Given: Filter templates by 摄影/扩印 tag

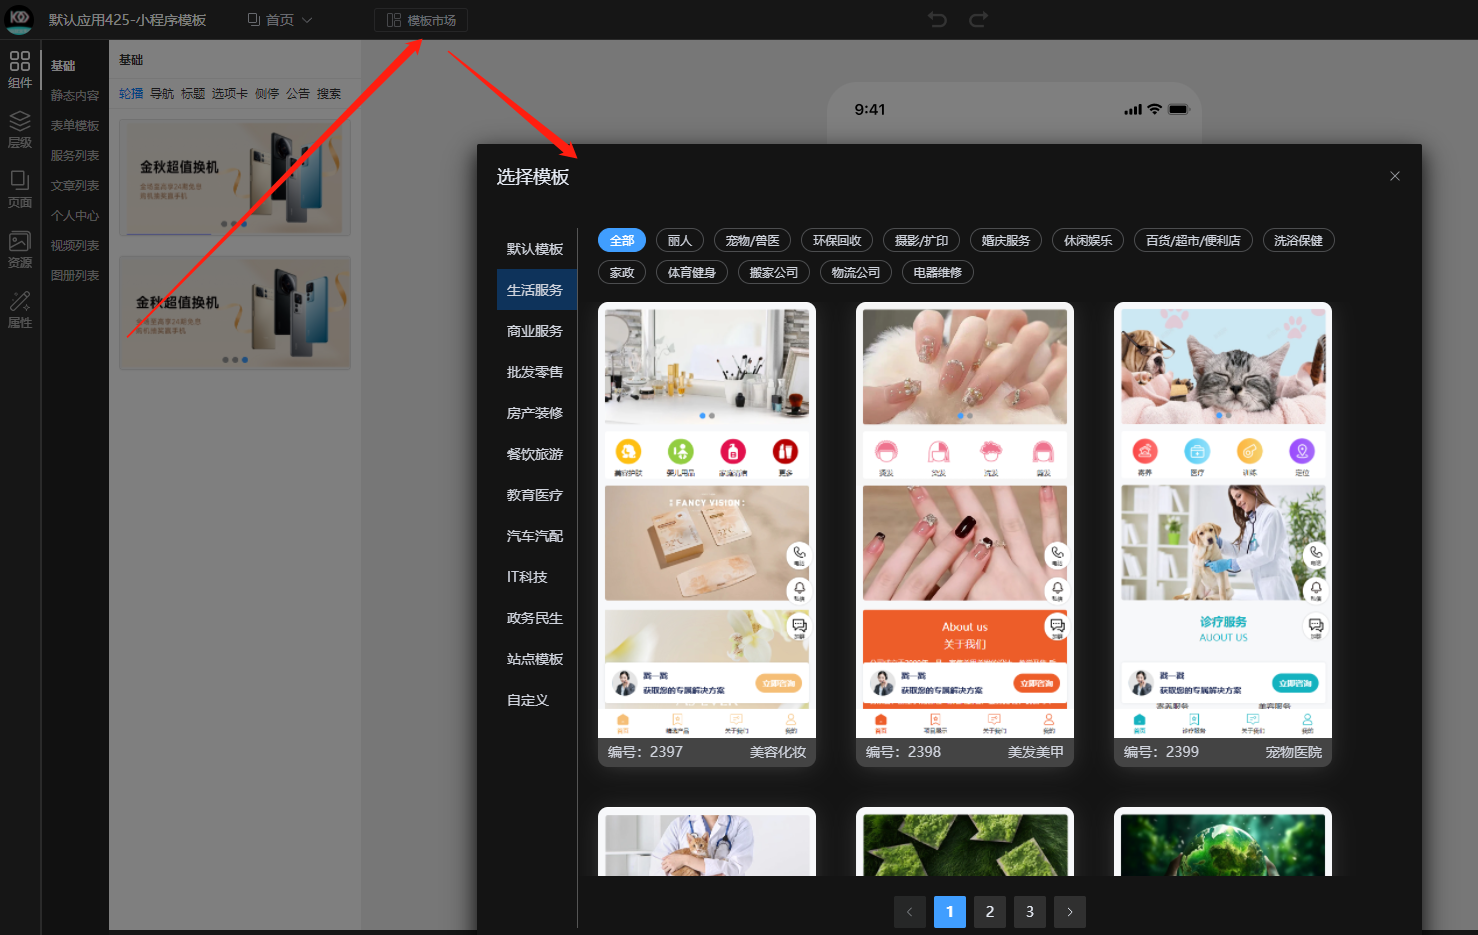Looking at the screenshot, I should point(922,240).
